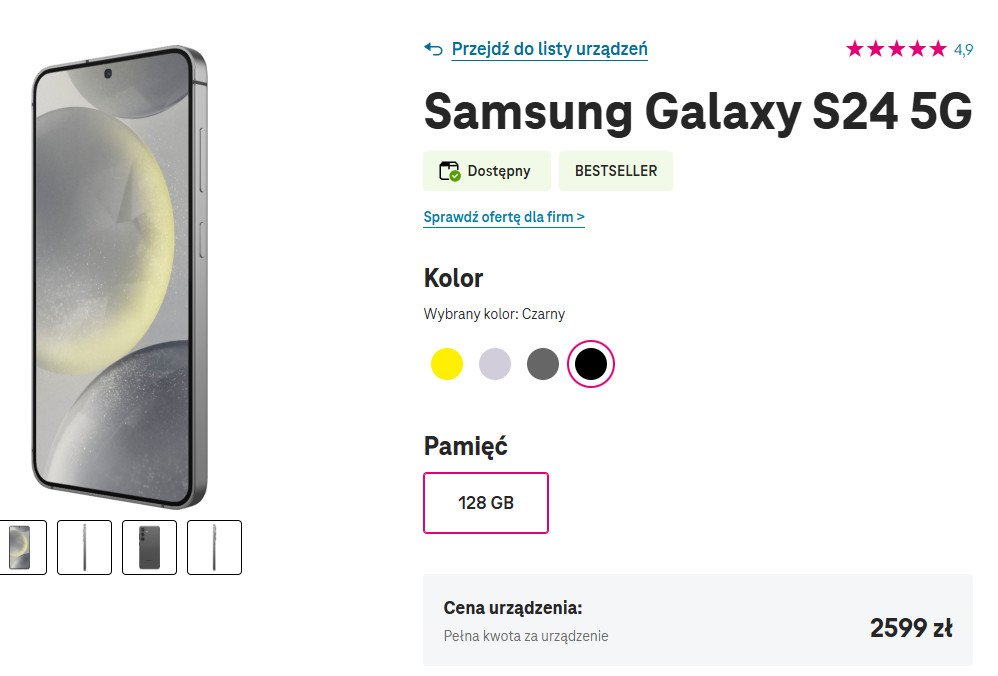Click the BESTSELLER badge
Screen dimensions: 998x676
coord(615,171)
